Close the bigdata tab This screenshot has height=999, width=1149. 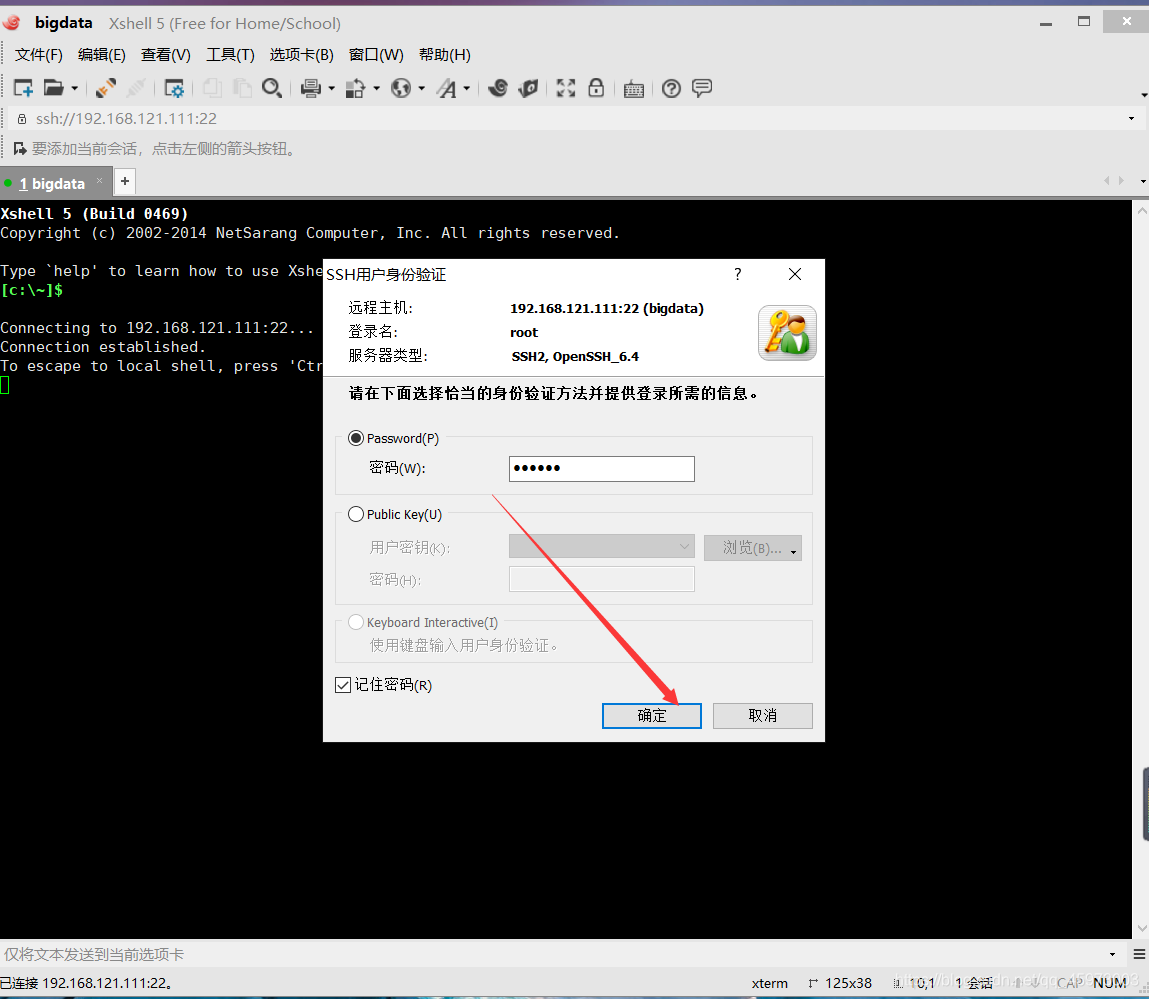[x=100, y=180]
